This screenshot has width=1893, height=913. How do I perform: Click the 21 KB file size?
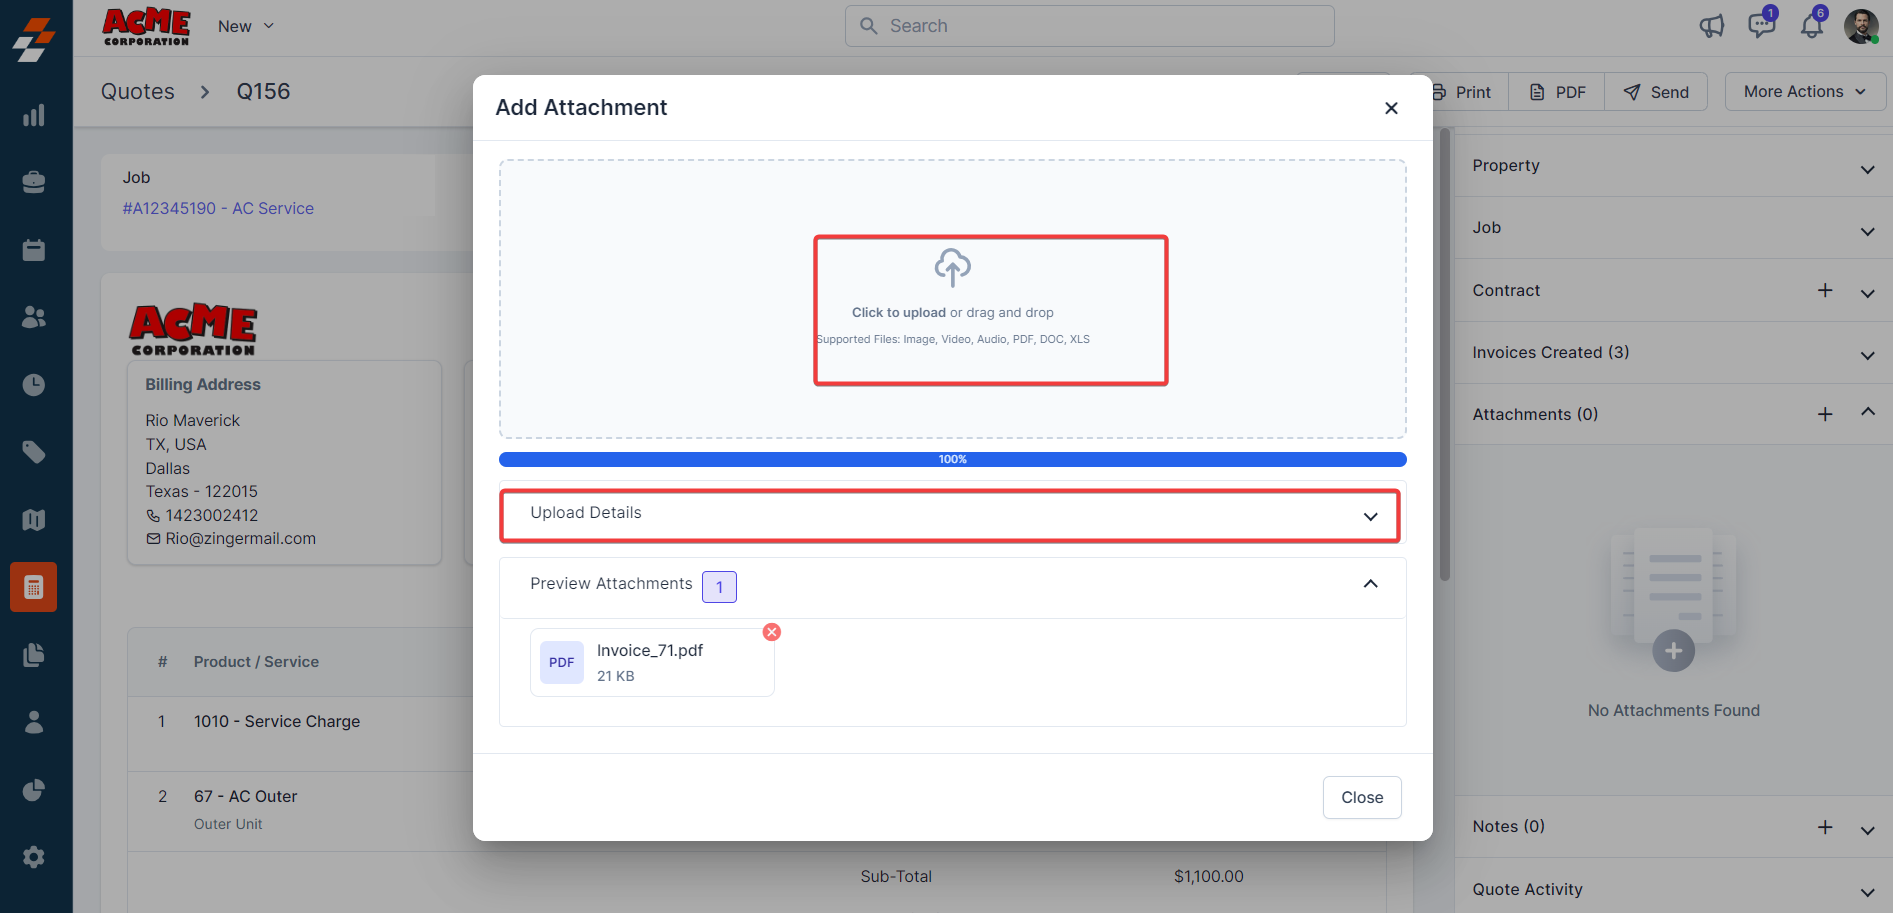click(x=616, y=676)
